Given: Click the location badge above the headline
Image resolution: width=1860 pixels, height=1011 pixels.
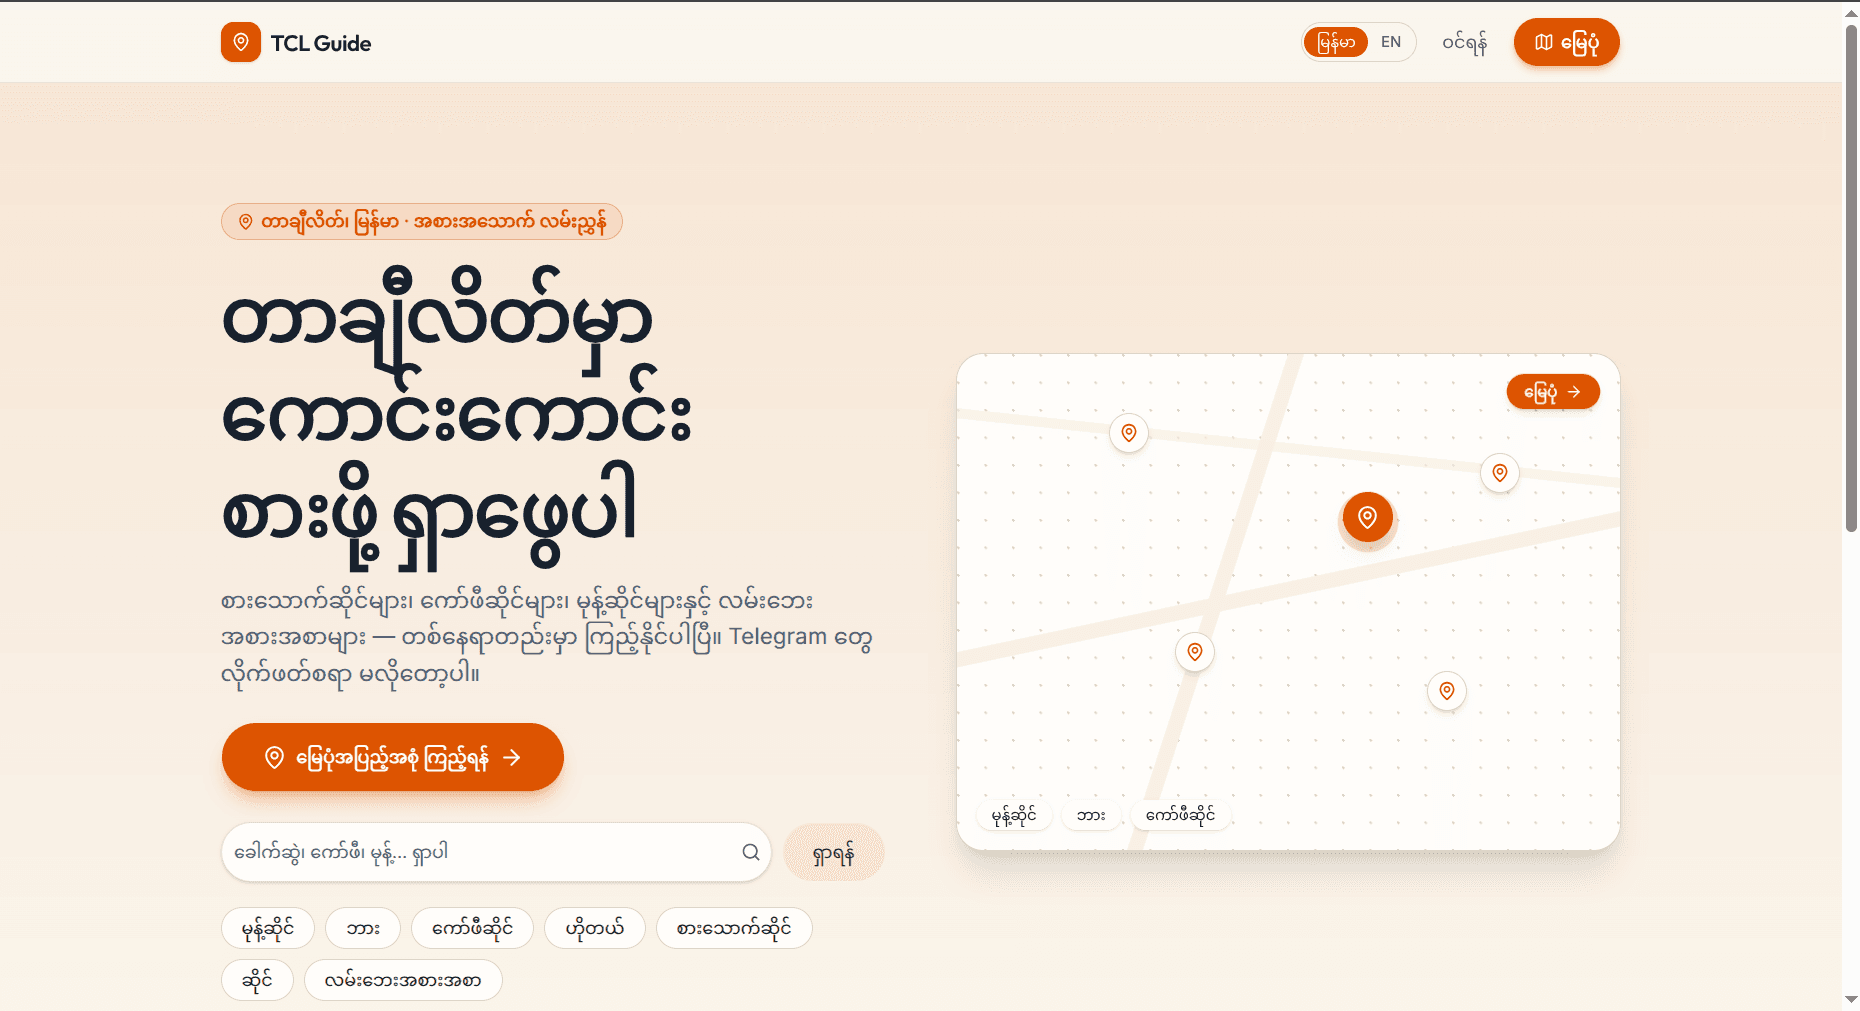Looking at the screenshot, I should coord(422,222).
